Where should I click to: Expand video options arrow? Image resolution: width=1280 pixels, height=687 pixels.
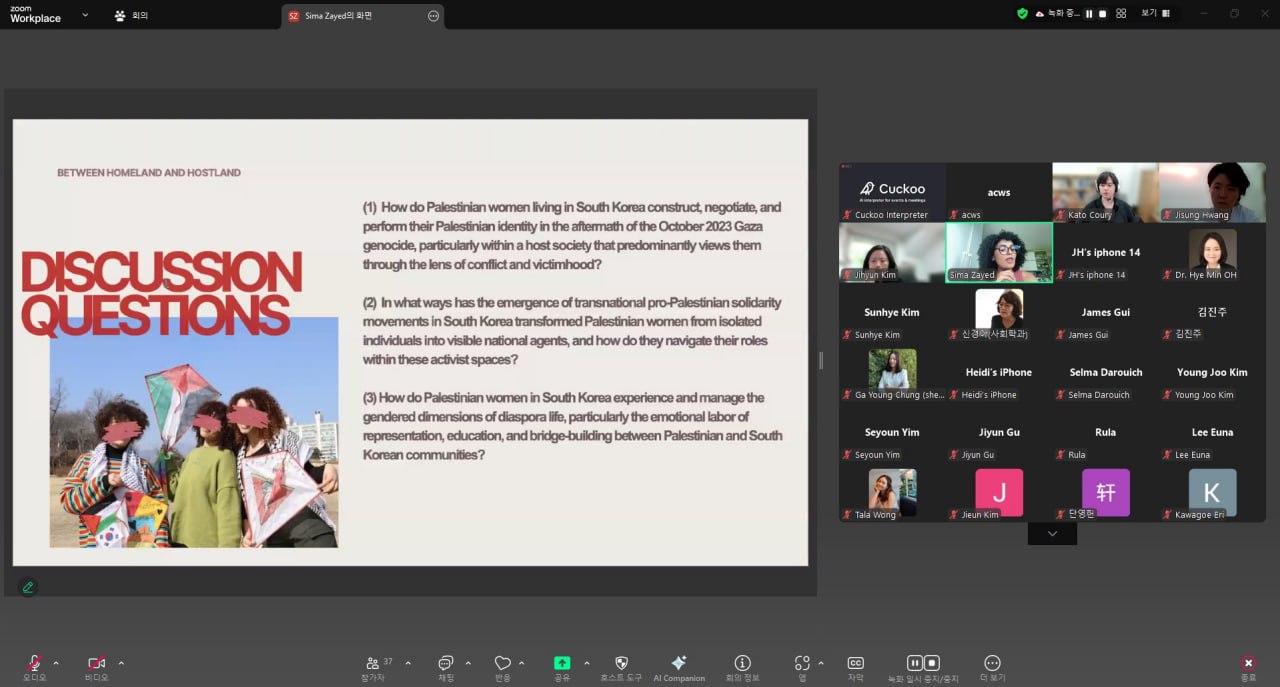click(121, 663)
